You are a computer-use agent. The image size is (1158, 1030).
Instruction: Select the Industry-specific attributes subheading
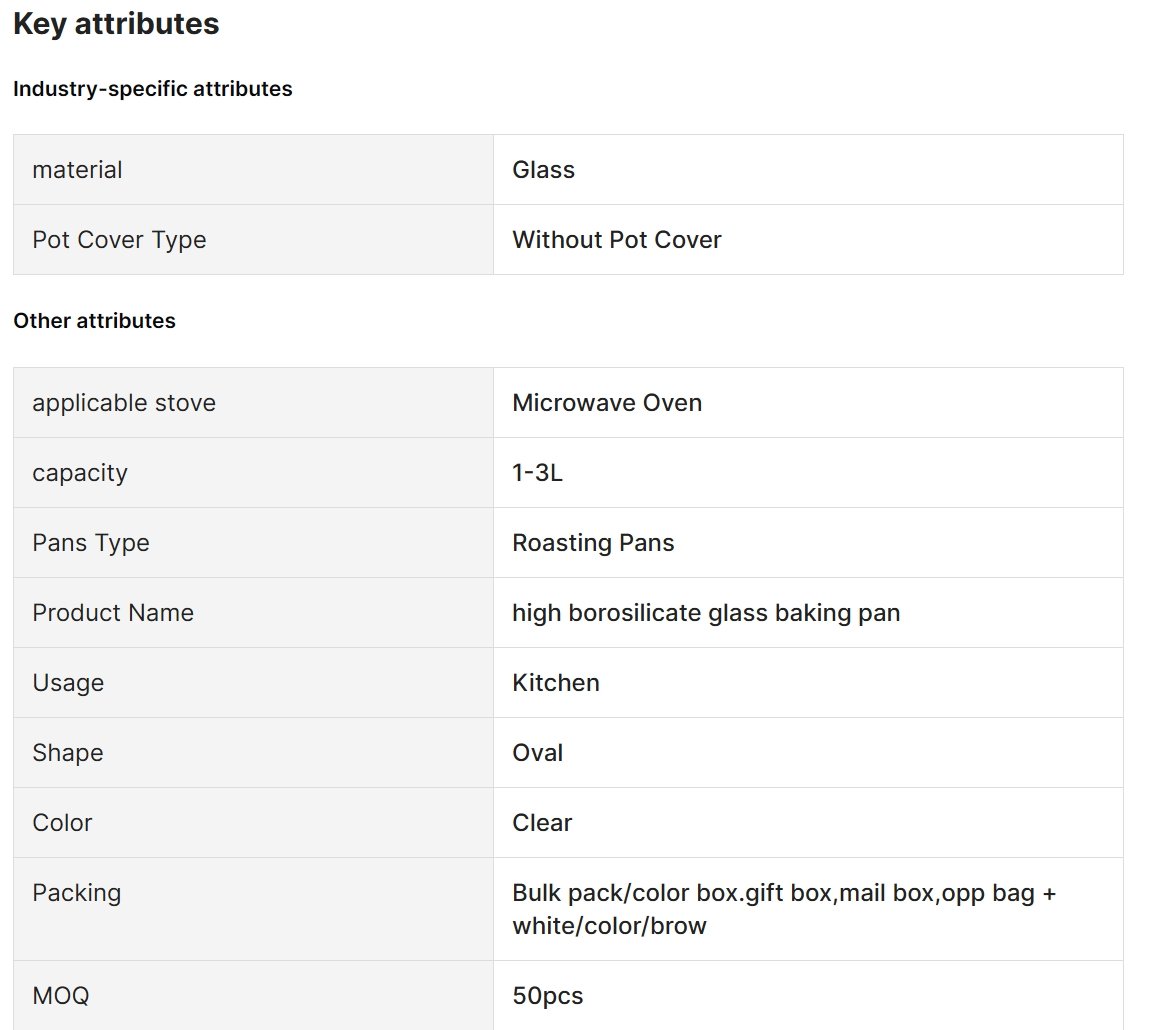[153, 89]
